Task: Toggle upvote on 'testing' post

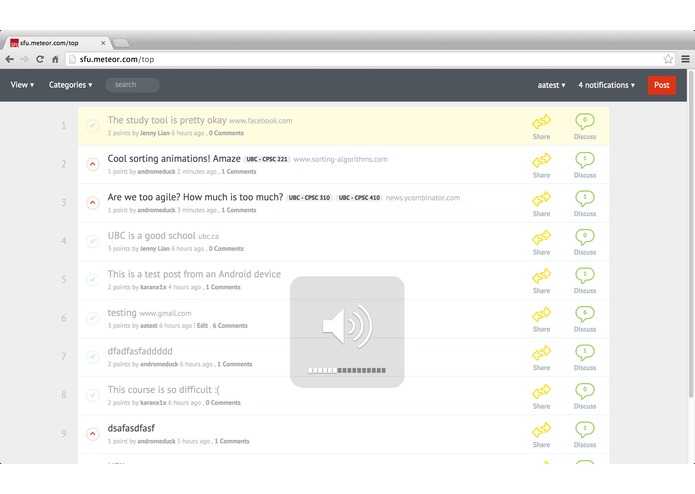Action: pos(93,319)
